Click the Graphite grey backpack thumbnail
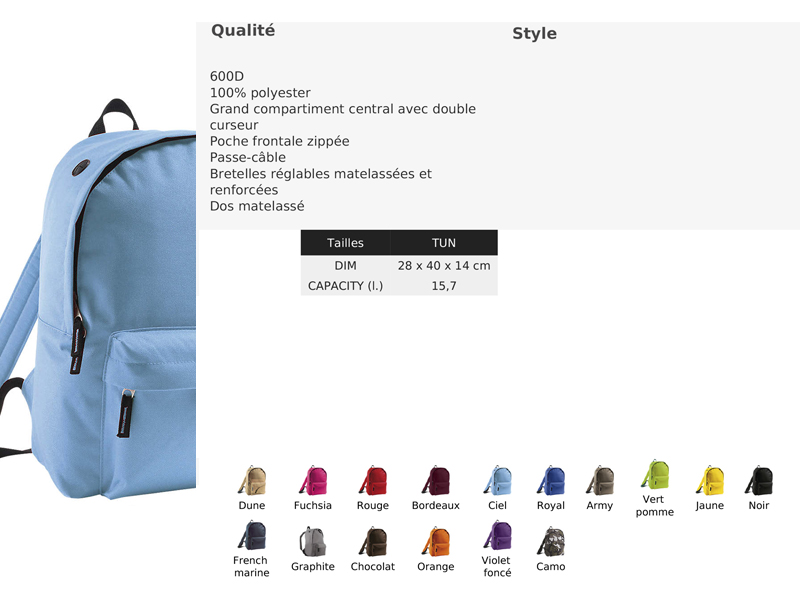 click(x=313, y=541)
